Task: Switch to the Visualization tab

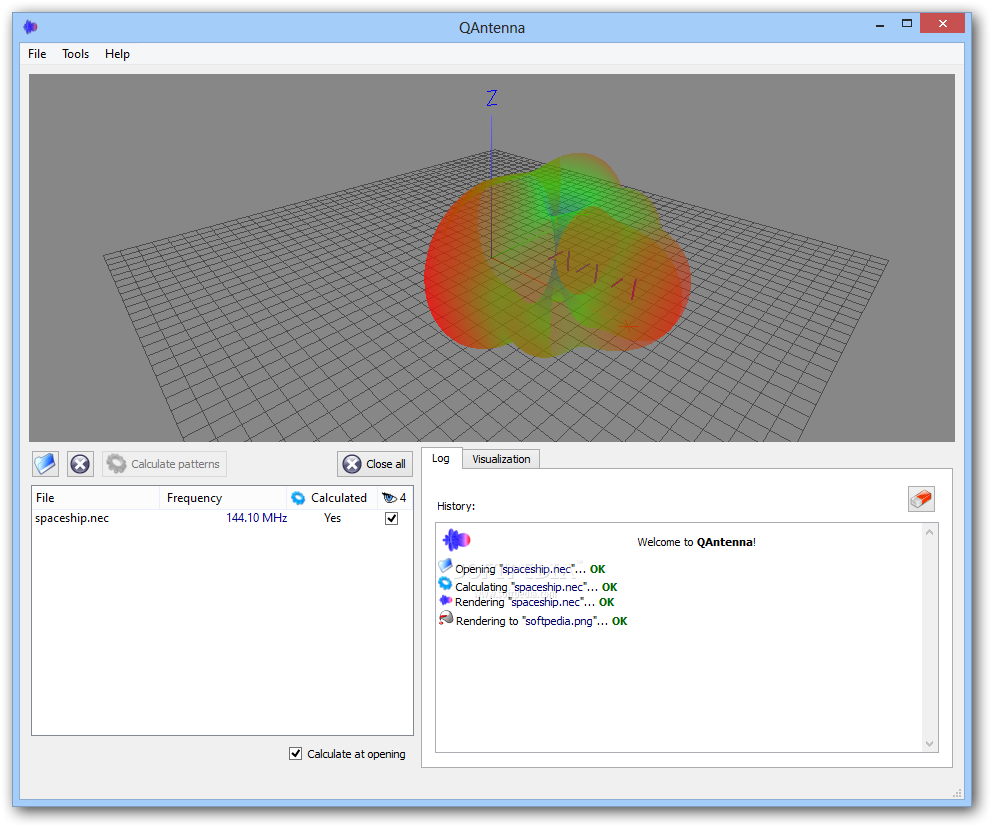Action: (x=501, y=459)
